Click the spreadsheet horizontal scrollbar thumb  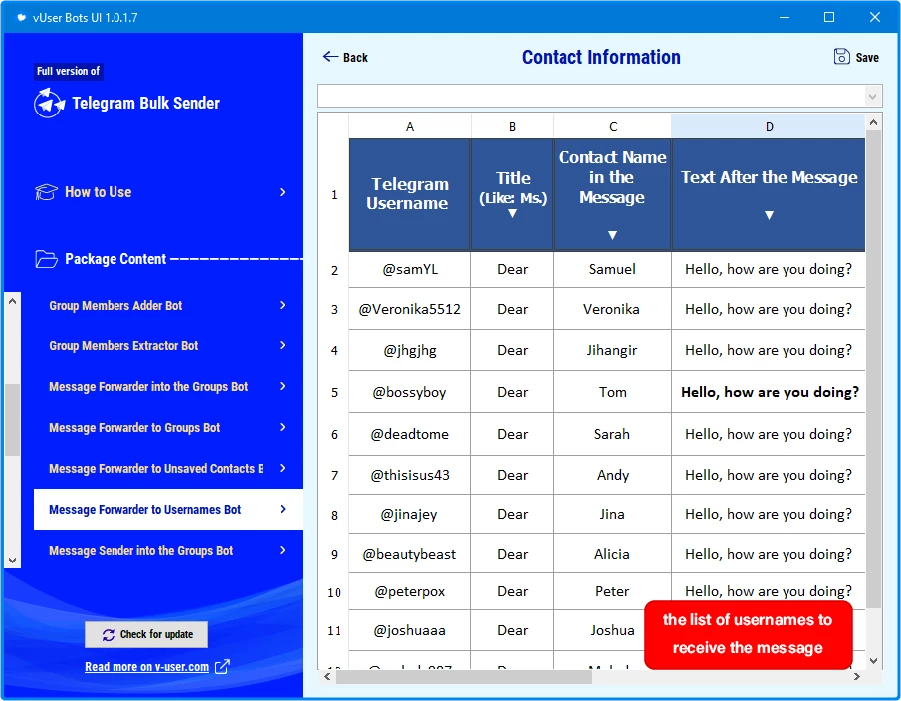coord(464,677)
